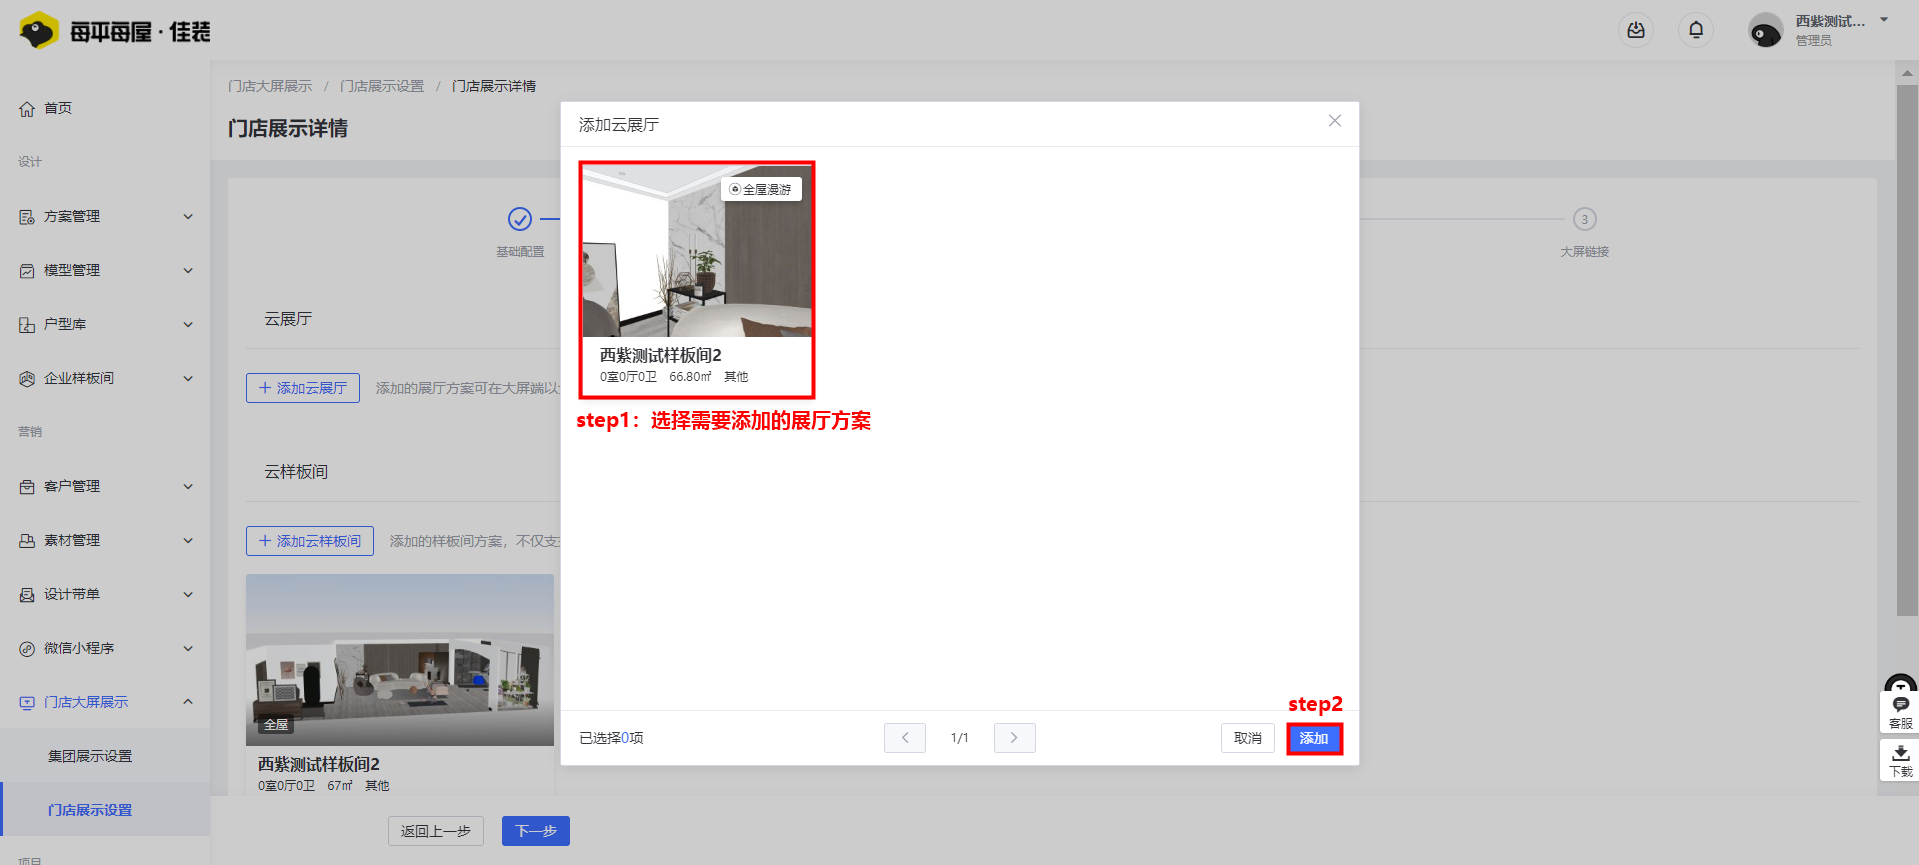Click 取消 in the dialog
This screenshot has height=865, width=1919.
coord(1248,738)
